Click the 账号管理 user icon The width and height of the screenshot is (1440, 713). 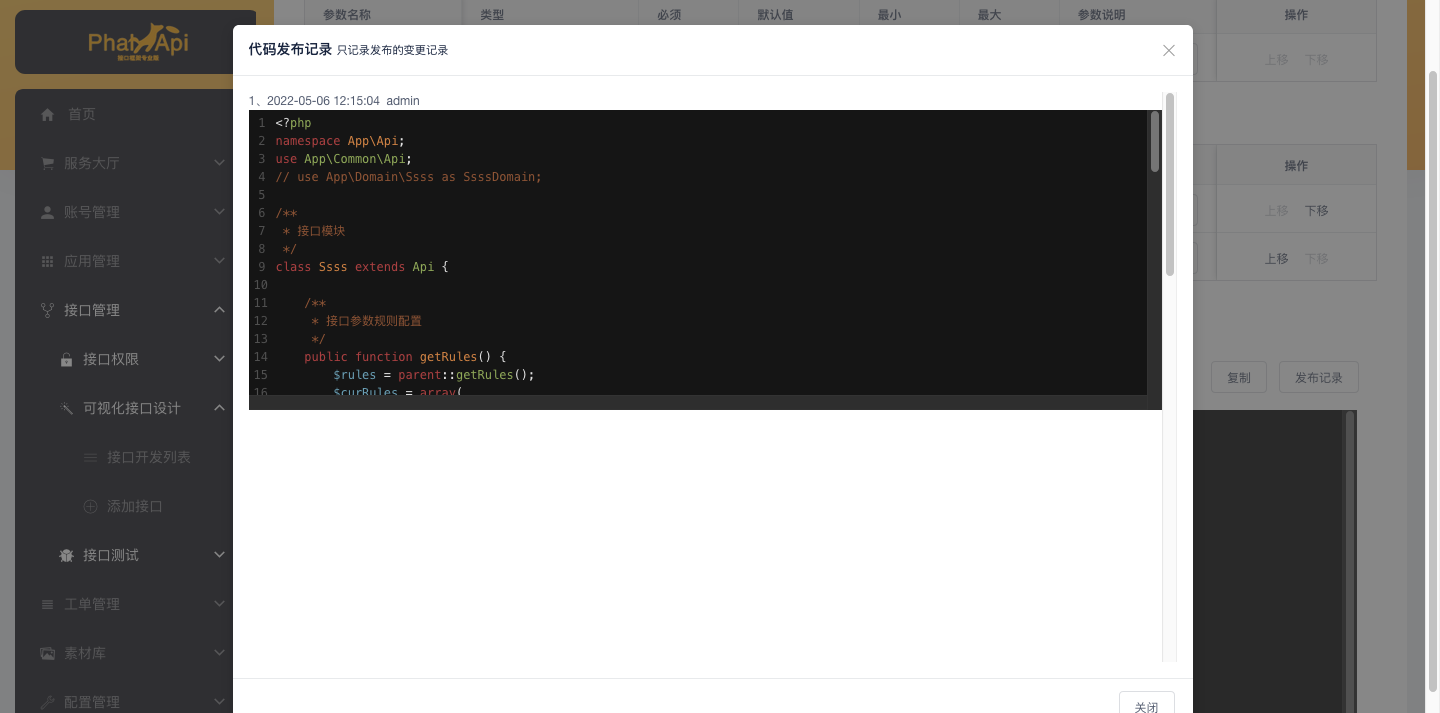(x=47, y=212)
